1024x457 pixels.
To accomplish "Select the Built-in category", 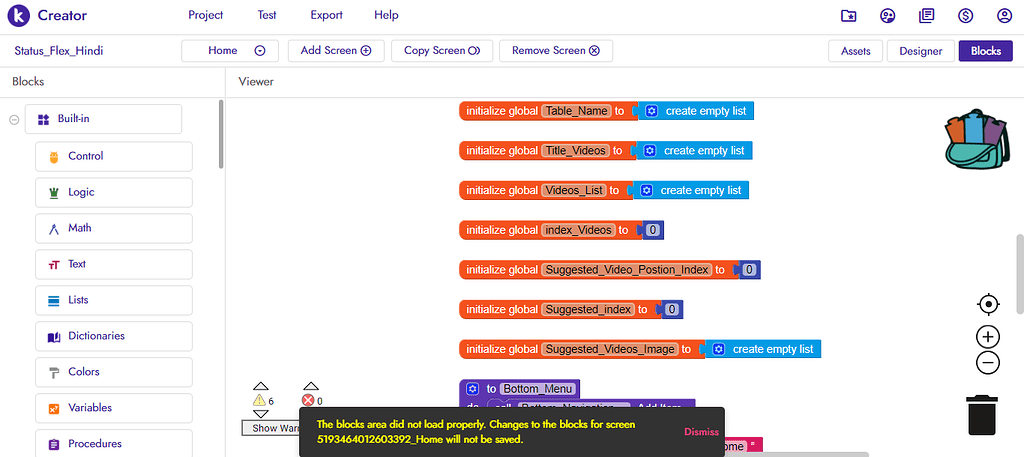I will 103,119.
